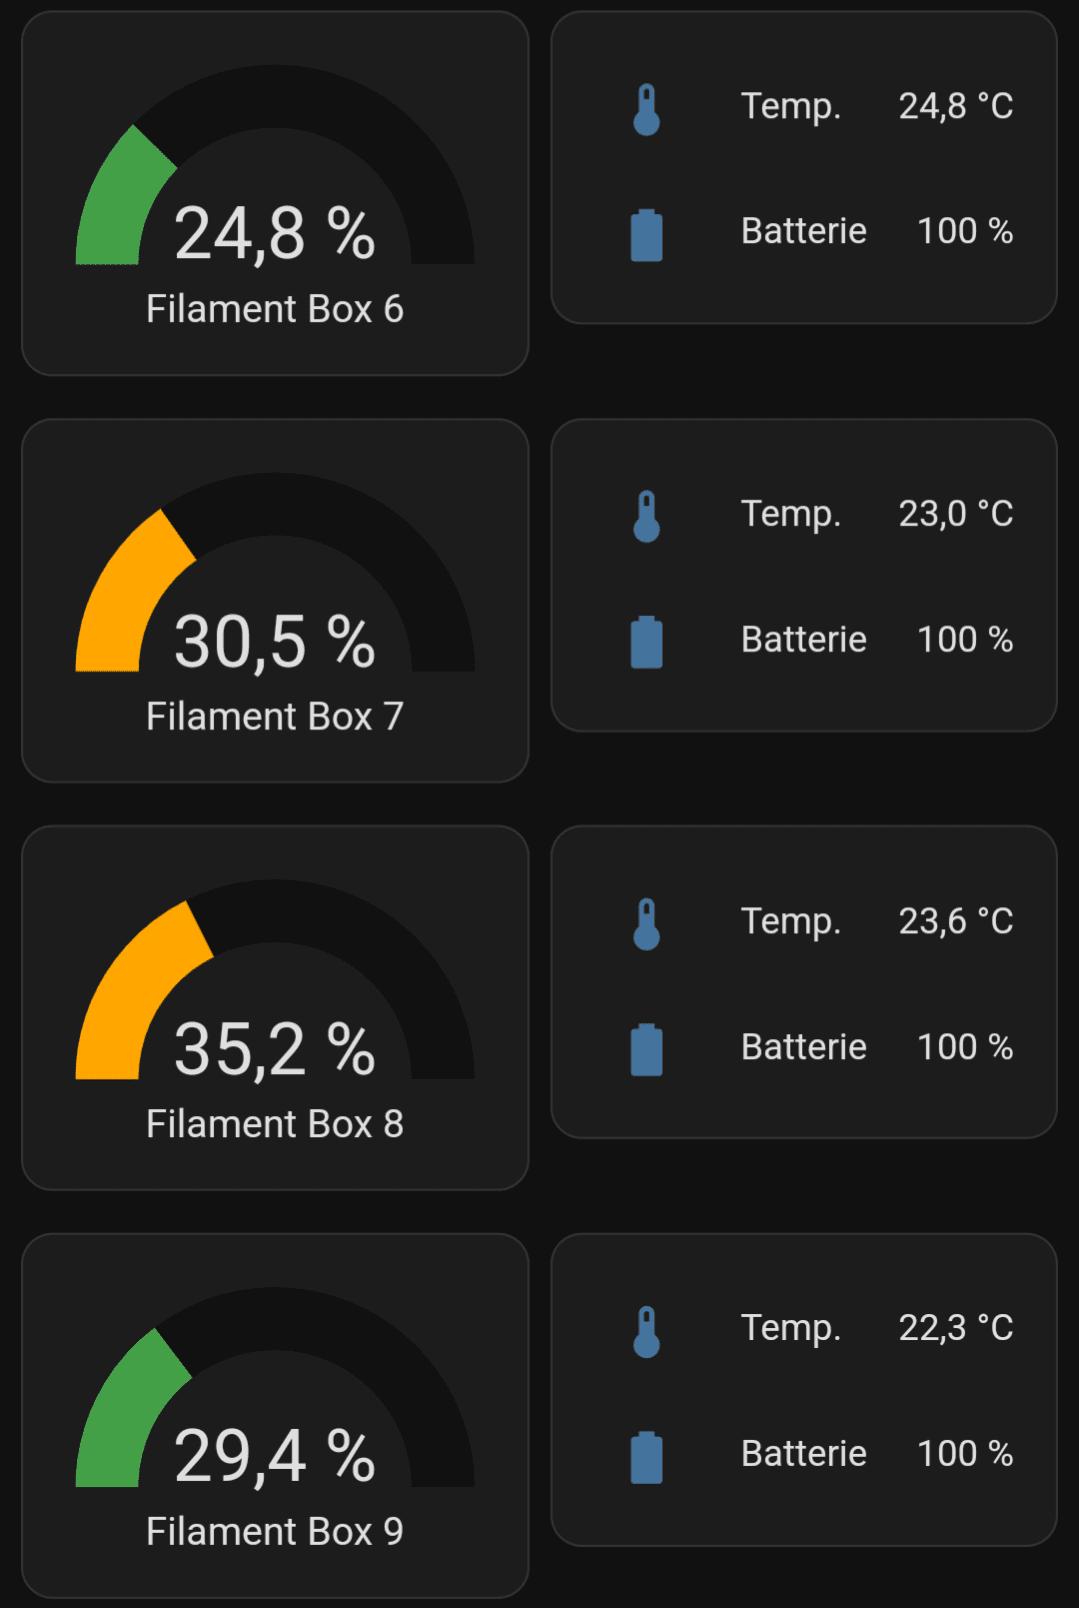
Task: Click the Filament Box 6 name label
Action: 275,309
